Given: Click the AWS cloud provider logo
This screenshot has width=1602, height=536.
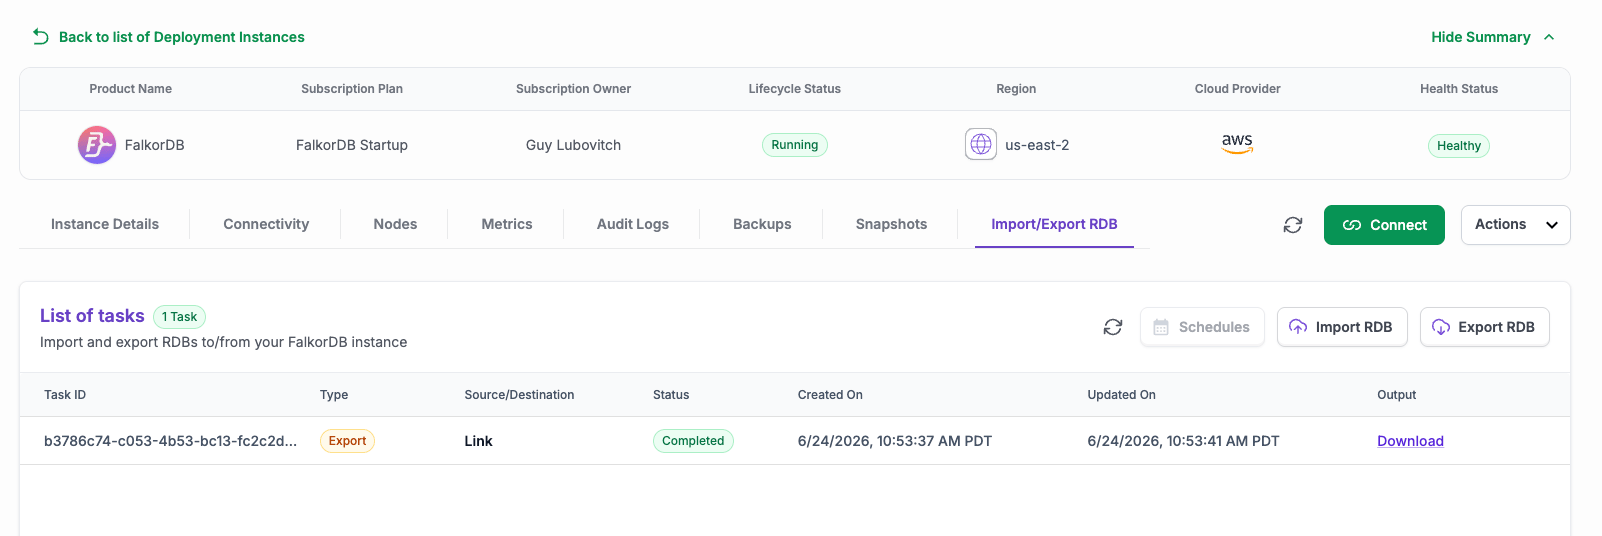Looking at the screenshot, I should click(1237, 143).
